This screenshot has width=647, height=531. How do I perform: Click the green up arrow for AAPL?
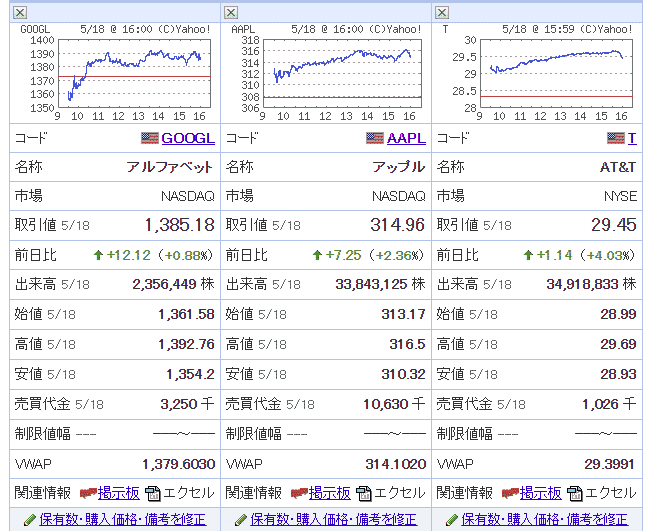tap(317, 255)
